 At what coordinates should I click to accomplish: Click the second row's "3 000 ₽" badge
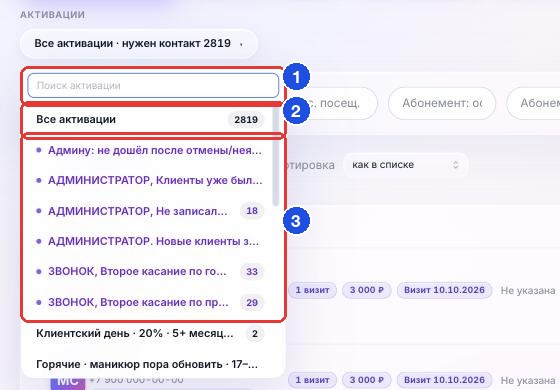367,380
